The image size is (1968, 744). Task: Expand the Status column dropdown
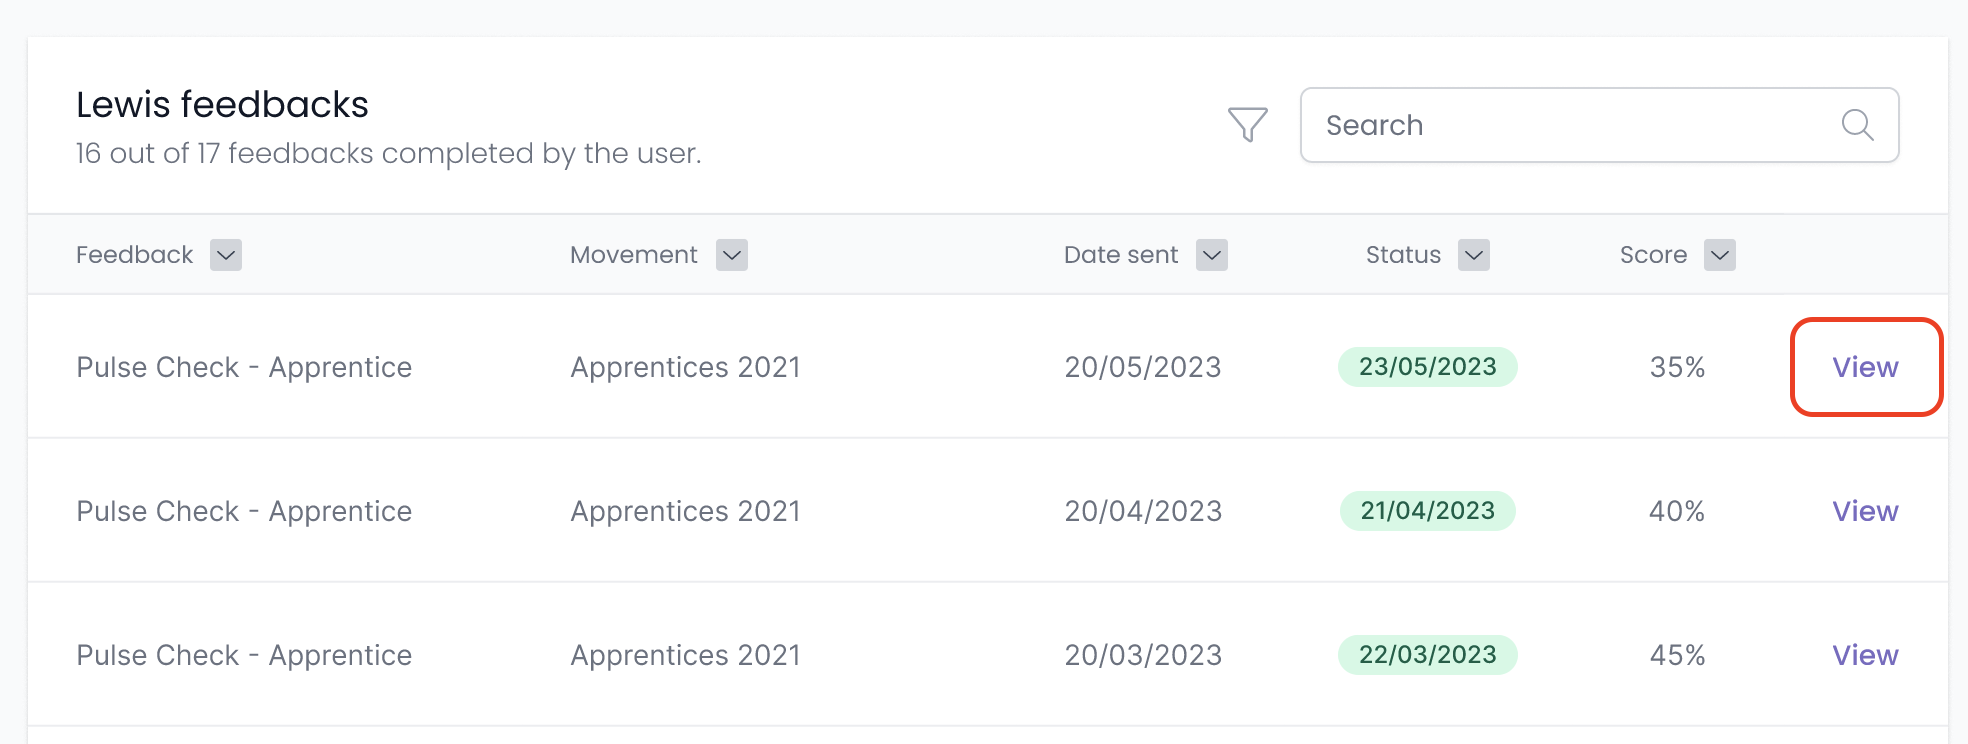1474,255
